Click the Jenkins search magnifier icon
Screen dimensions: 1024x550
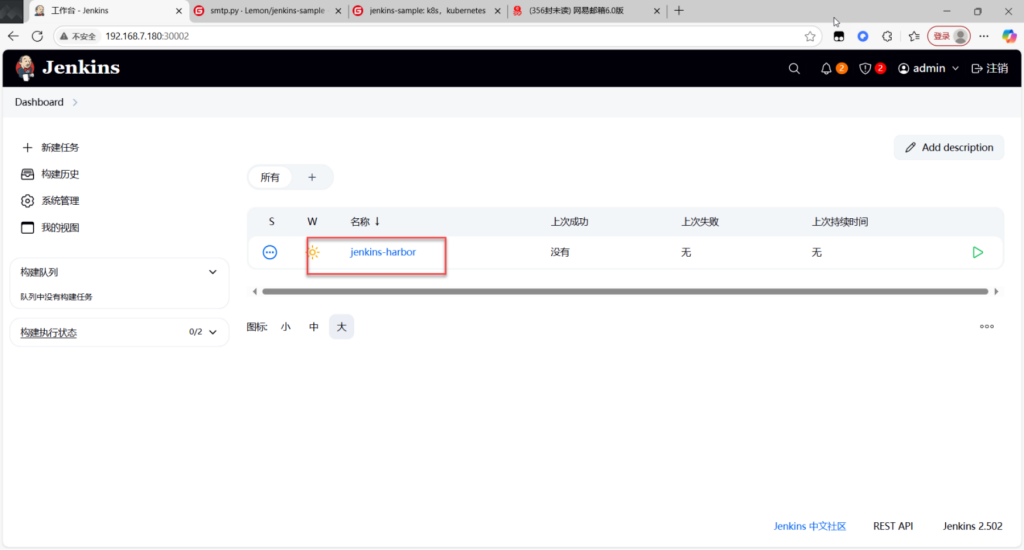(x=794, y=69)
